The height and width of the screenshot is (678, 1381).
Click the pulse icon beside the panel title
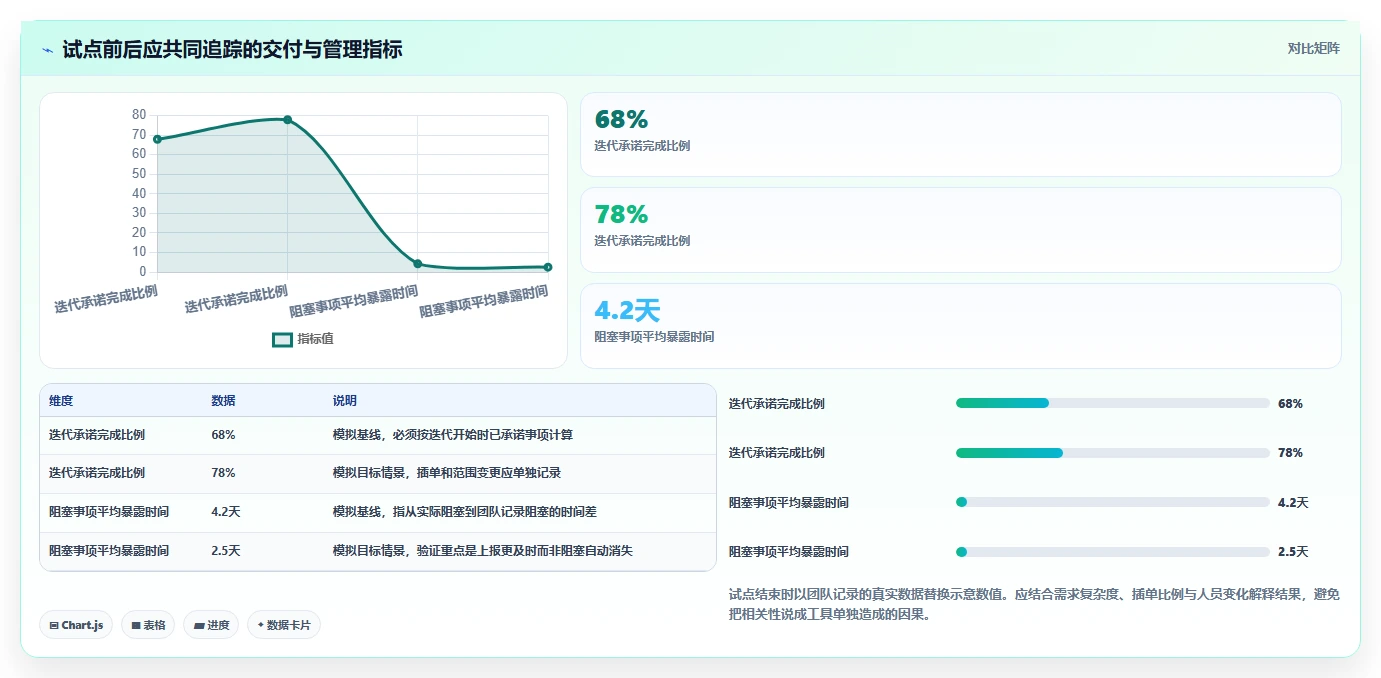click(x=48, y=50)
